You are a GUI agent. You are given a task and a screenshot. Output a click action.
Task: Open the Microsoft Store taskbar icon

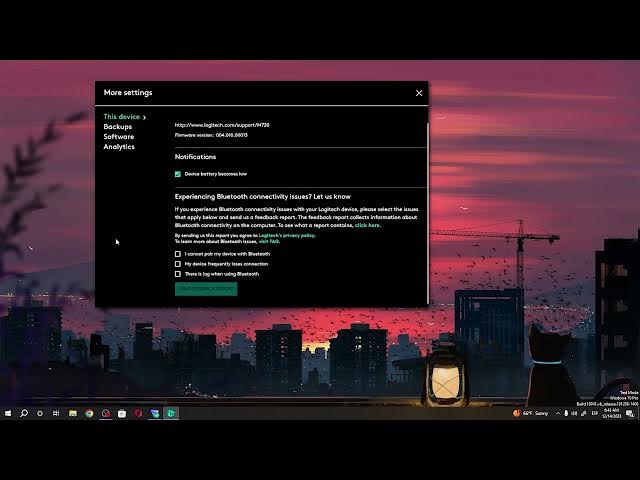coord(122,413)
